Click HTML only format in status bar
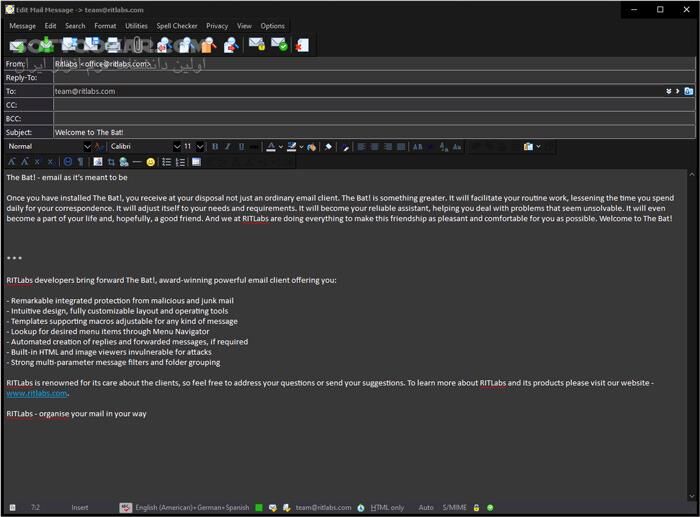The image size is (700, 517). (x=387, y=508)
